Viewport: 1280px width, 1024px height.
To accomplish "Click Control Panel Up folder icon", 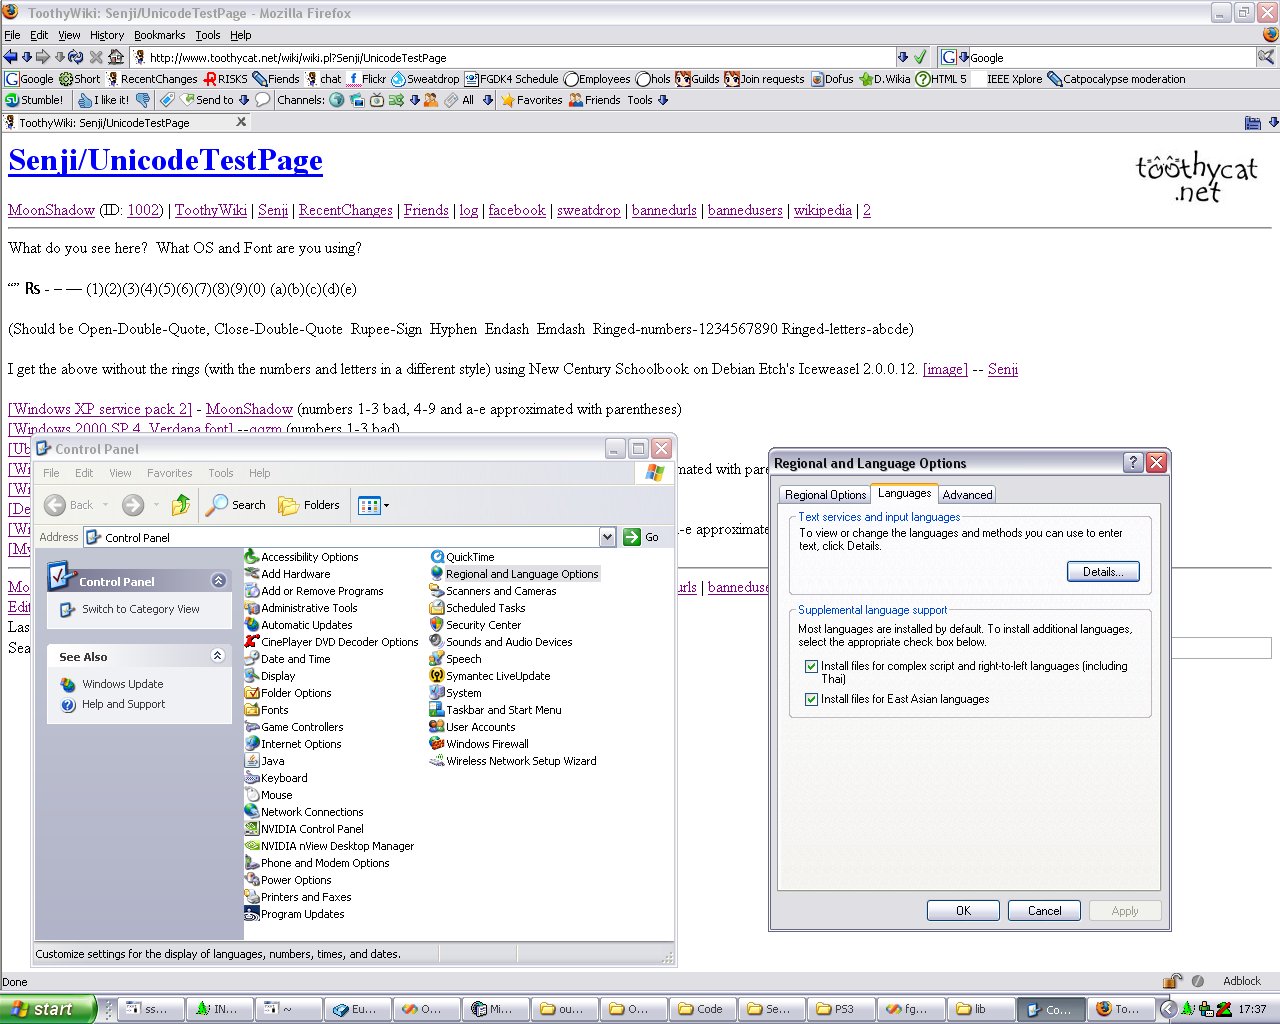I will (x=181, y=505).
